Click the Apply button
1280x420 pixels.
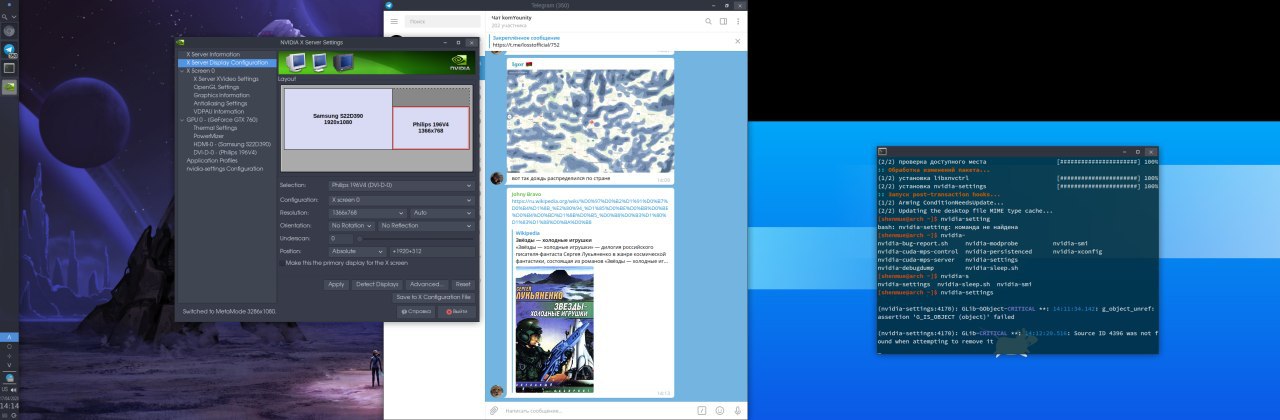coord(336,284)
